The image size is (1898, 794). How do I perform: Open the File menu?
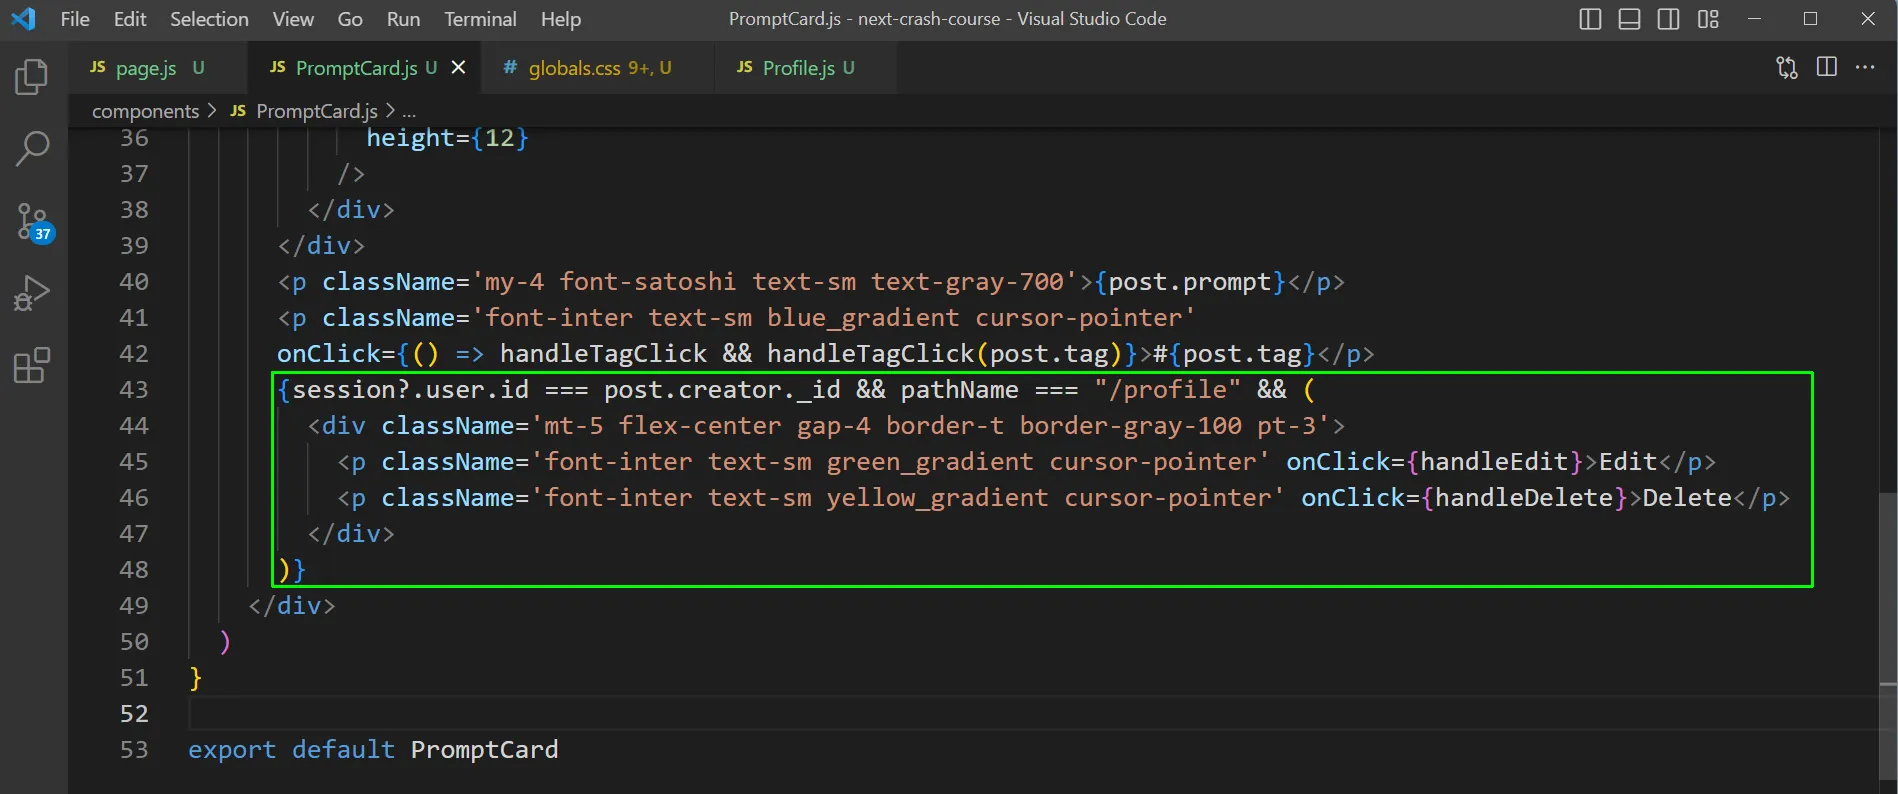click(x=75, y=19)
